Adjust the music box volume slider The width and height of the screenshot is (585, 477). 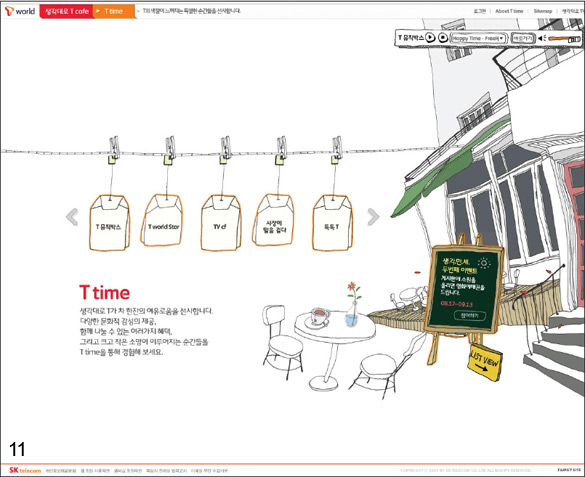coord(564,38)
